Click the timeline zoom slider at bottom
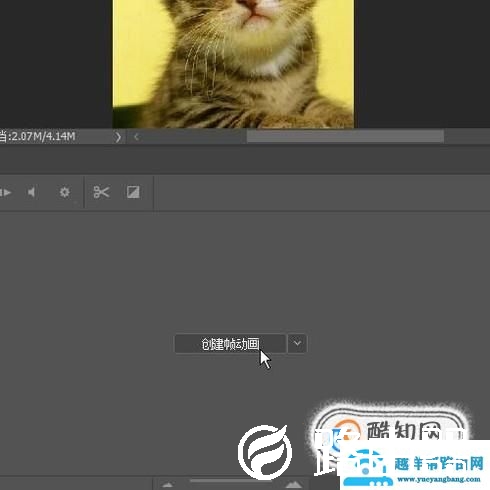490x490 pixels. [x=231, y=481]
